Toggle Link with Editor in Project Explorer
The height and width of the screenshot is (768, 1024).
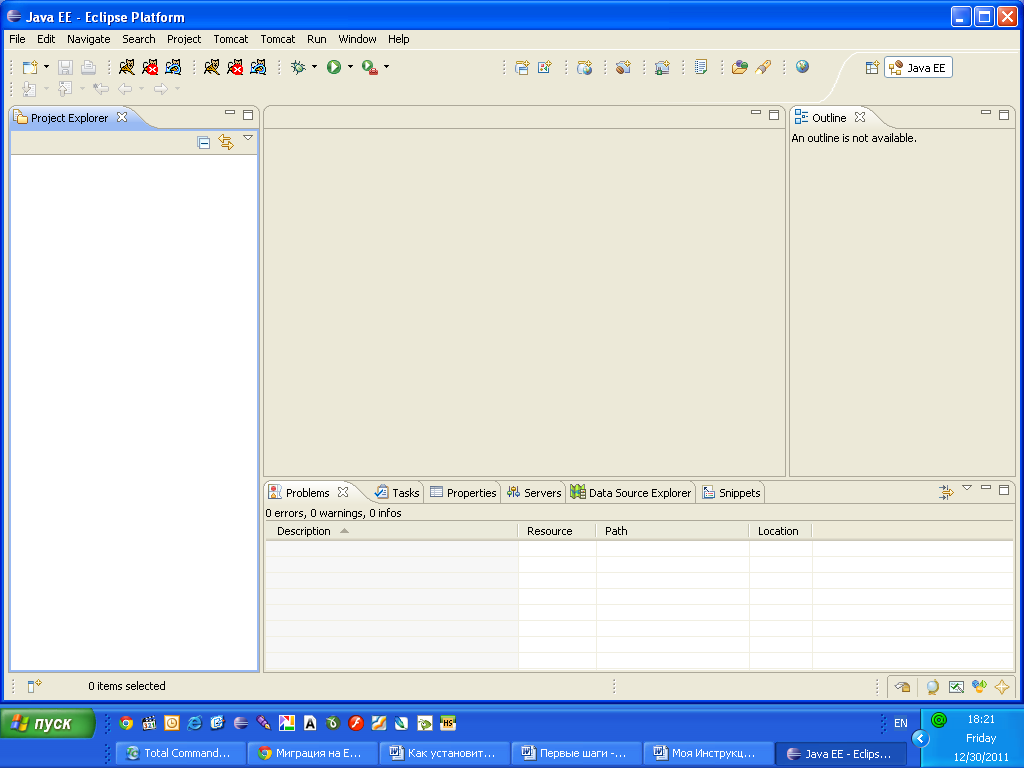pos(226,142)
